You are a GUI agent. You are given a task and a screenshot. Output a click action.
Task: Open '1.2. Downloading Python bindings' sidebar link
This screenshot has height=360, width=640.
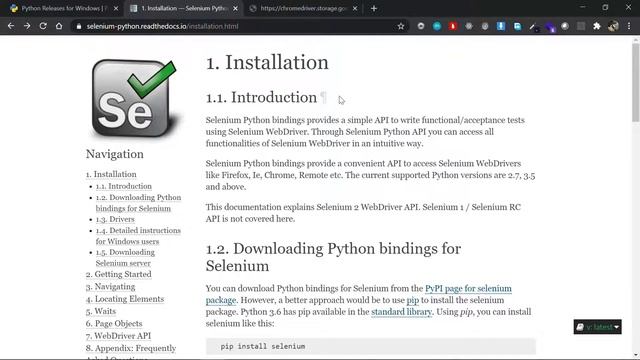138,203
